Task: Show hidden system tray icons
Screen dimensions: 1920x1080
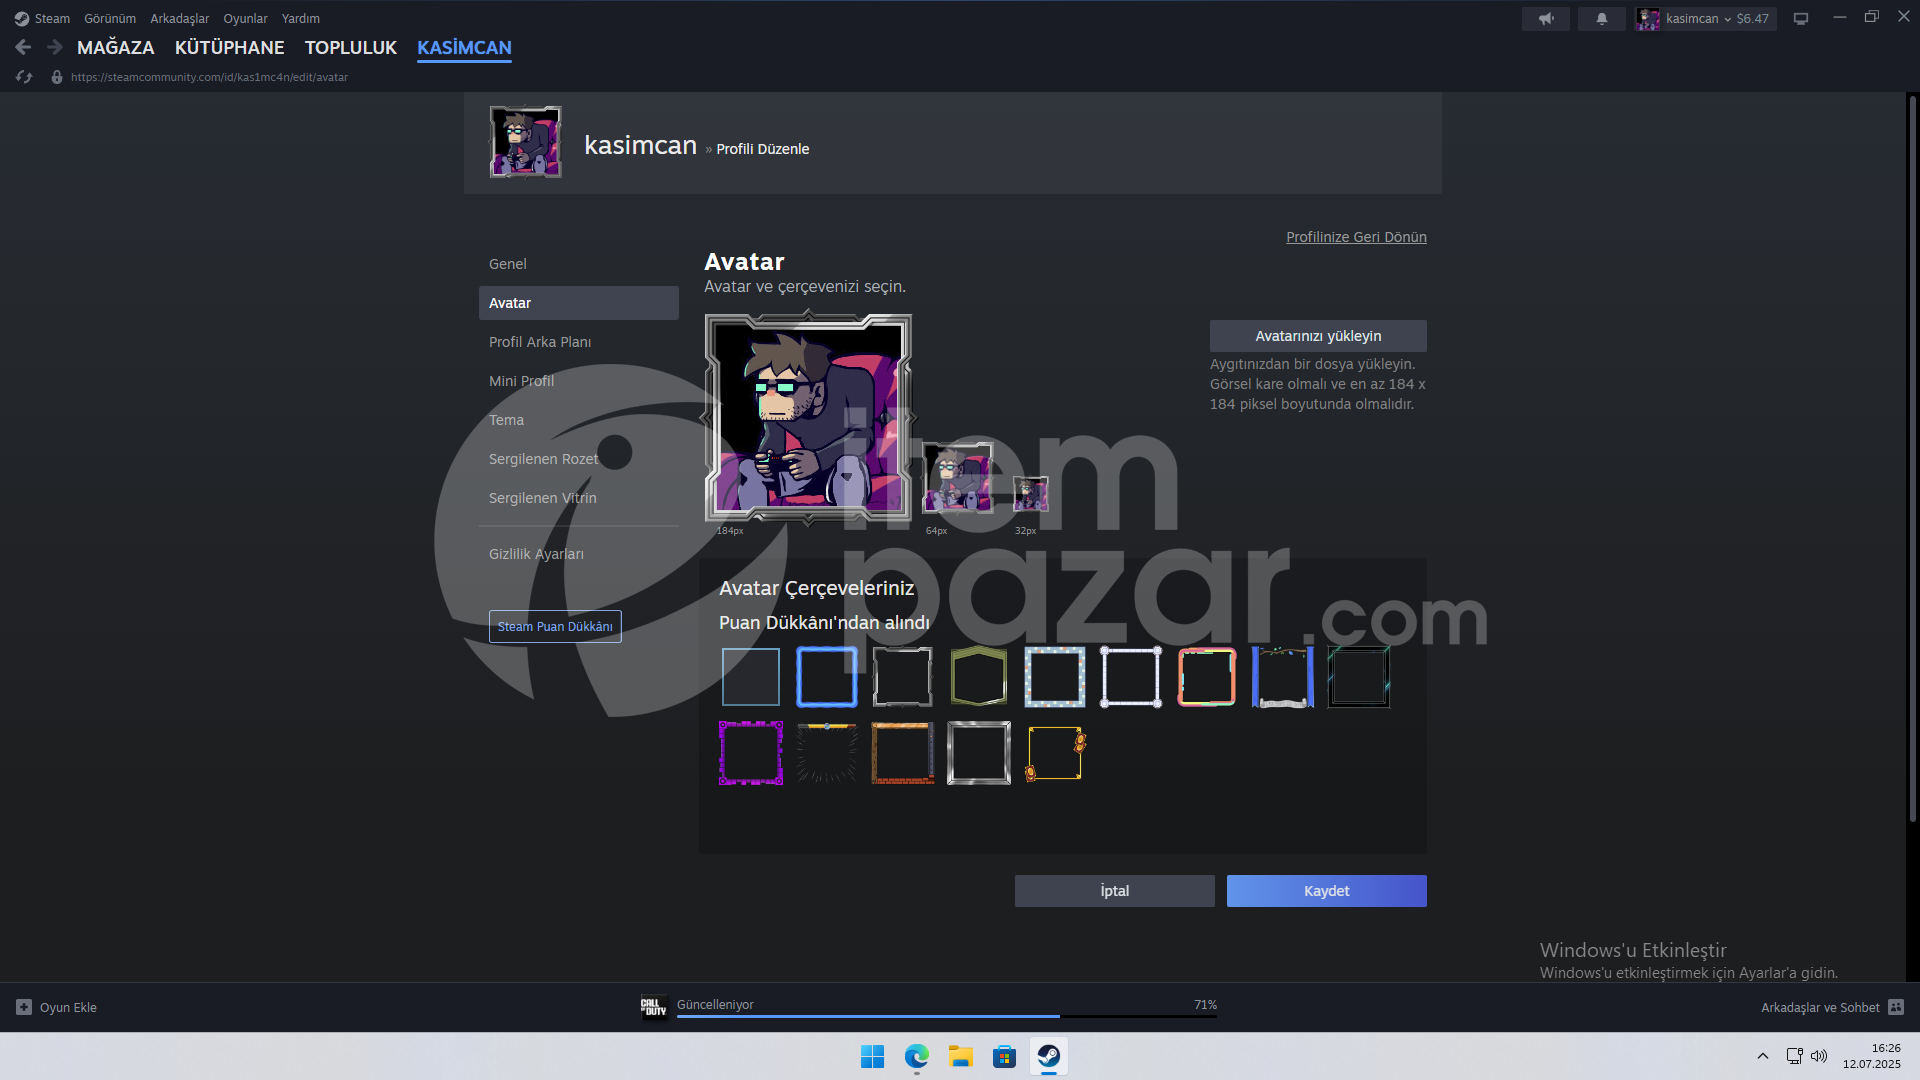Action: (1763, 1056)
